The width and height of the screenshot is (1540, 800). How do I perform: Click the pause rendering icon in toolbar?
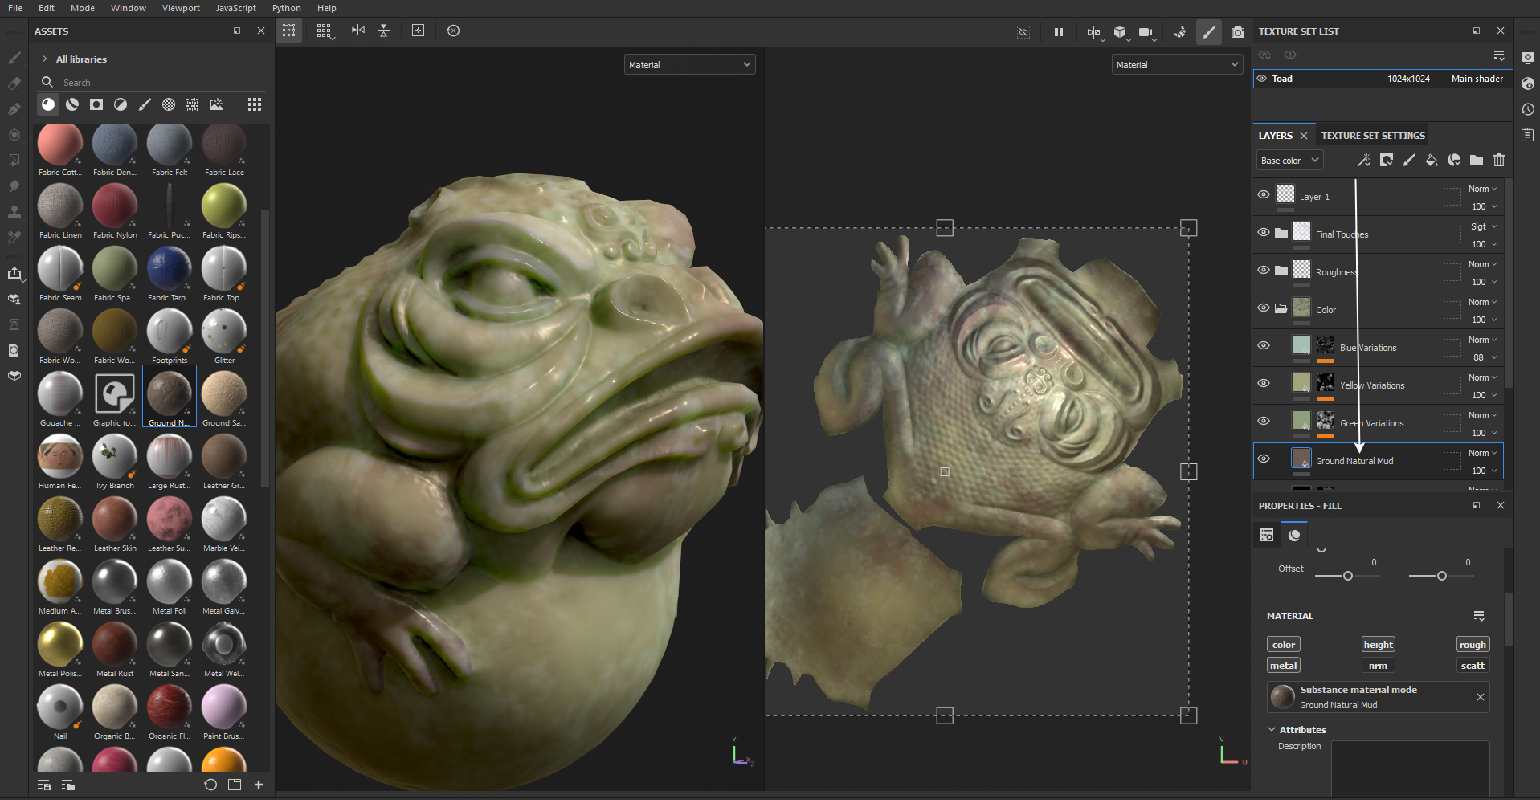1058,32
